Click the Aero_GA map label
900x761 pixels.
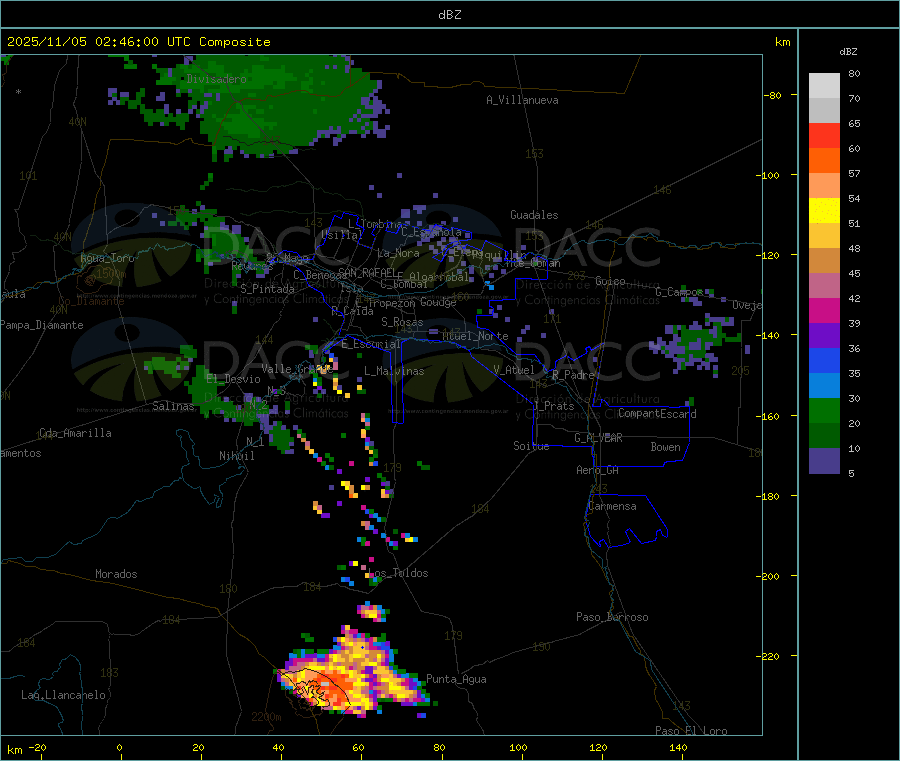tap(598, 470)
